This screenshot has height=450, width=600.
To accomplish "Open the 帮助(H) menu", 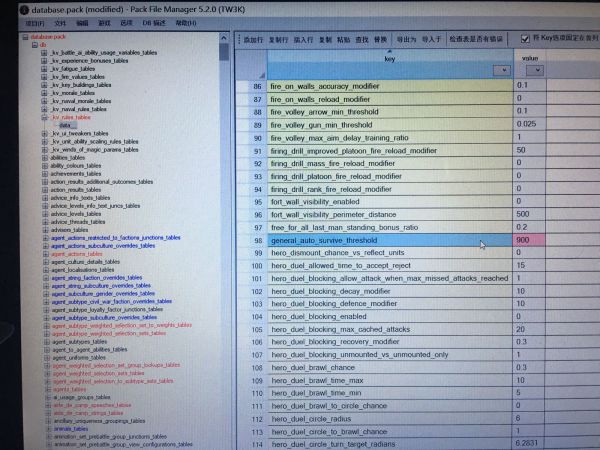I will pyautogui.click(x=185, y=21).
